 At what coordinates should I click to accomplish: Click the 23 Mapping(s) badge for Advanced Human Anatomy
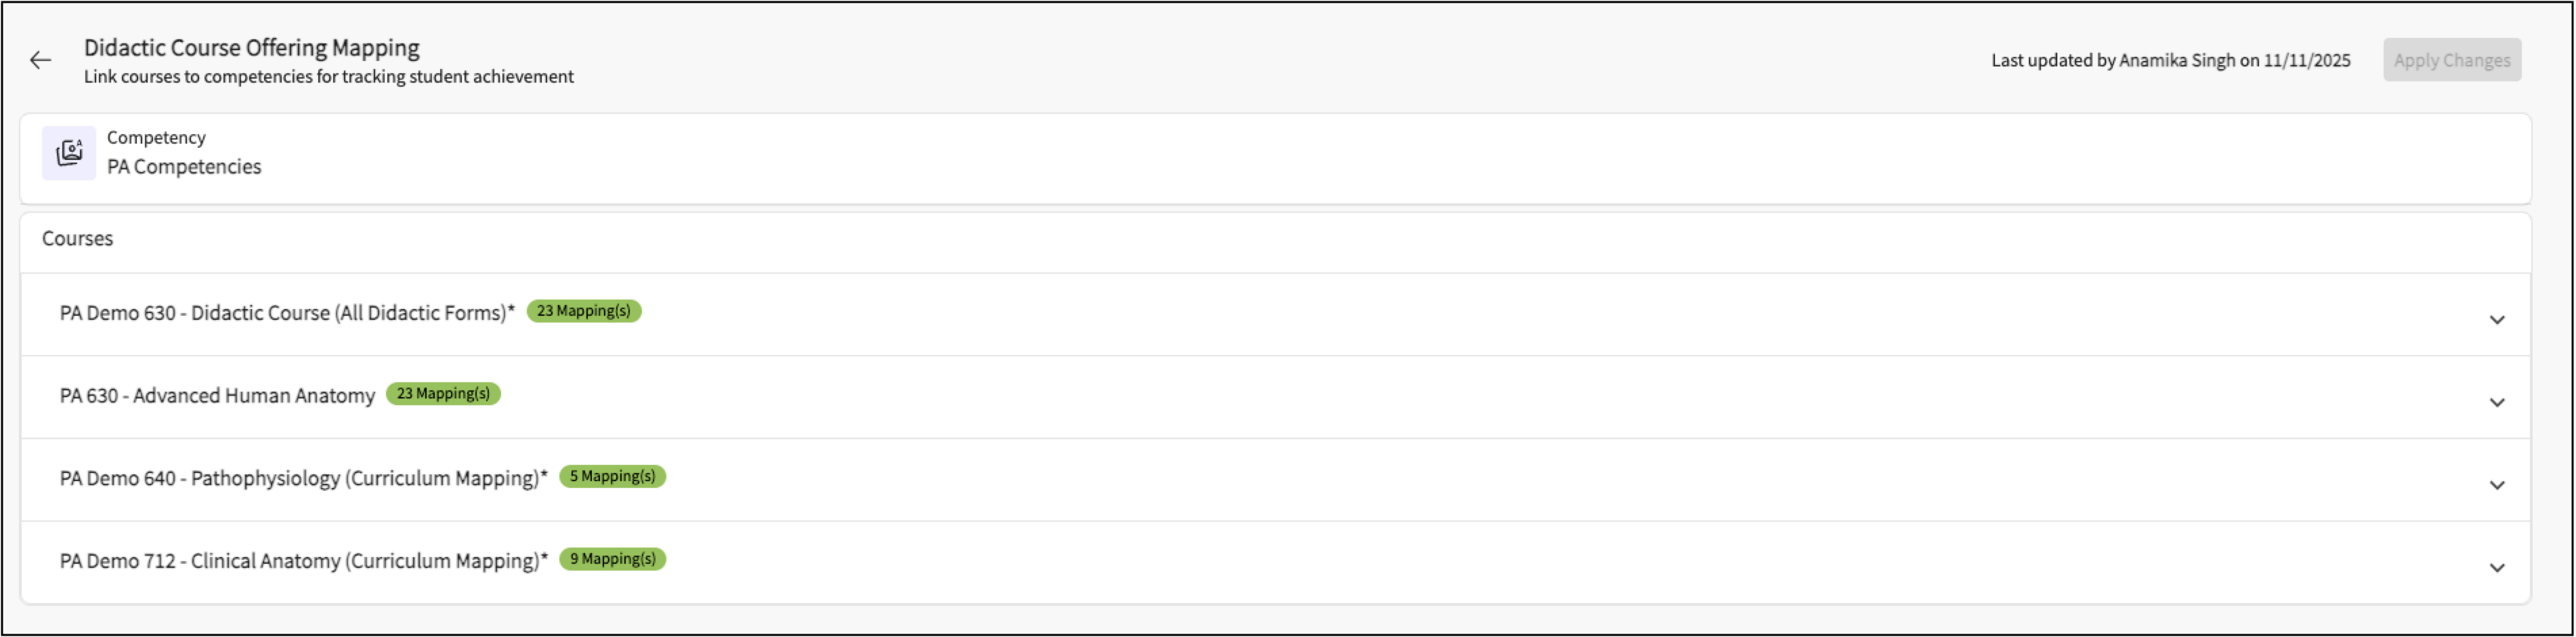pos(443,394)
